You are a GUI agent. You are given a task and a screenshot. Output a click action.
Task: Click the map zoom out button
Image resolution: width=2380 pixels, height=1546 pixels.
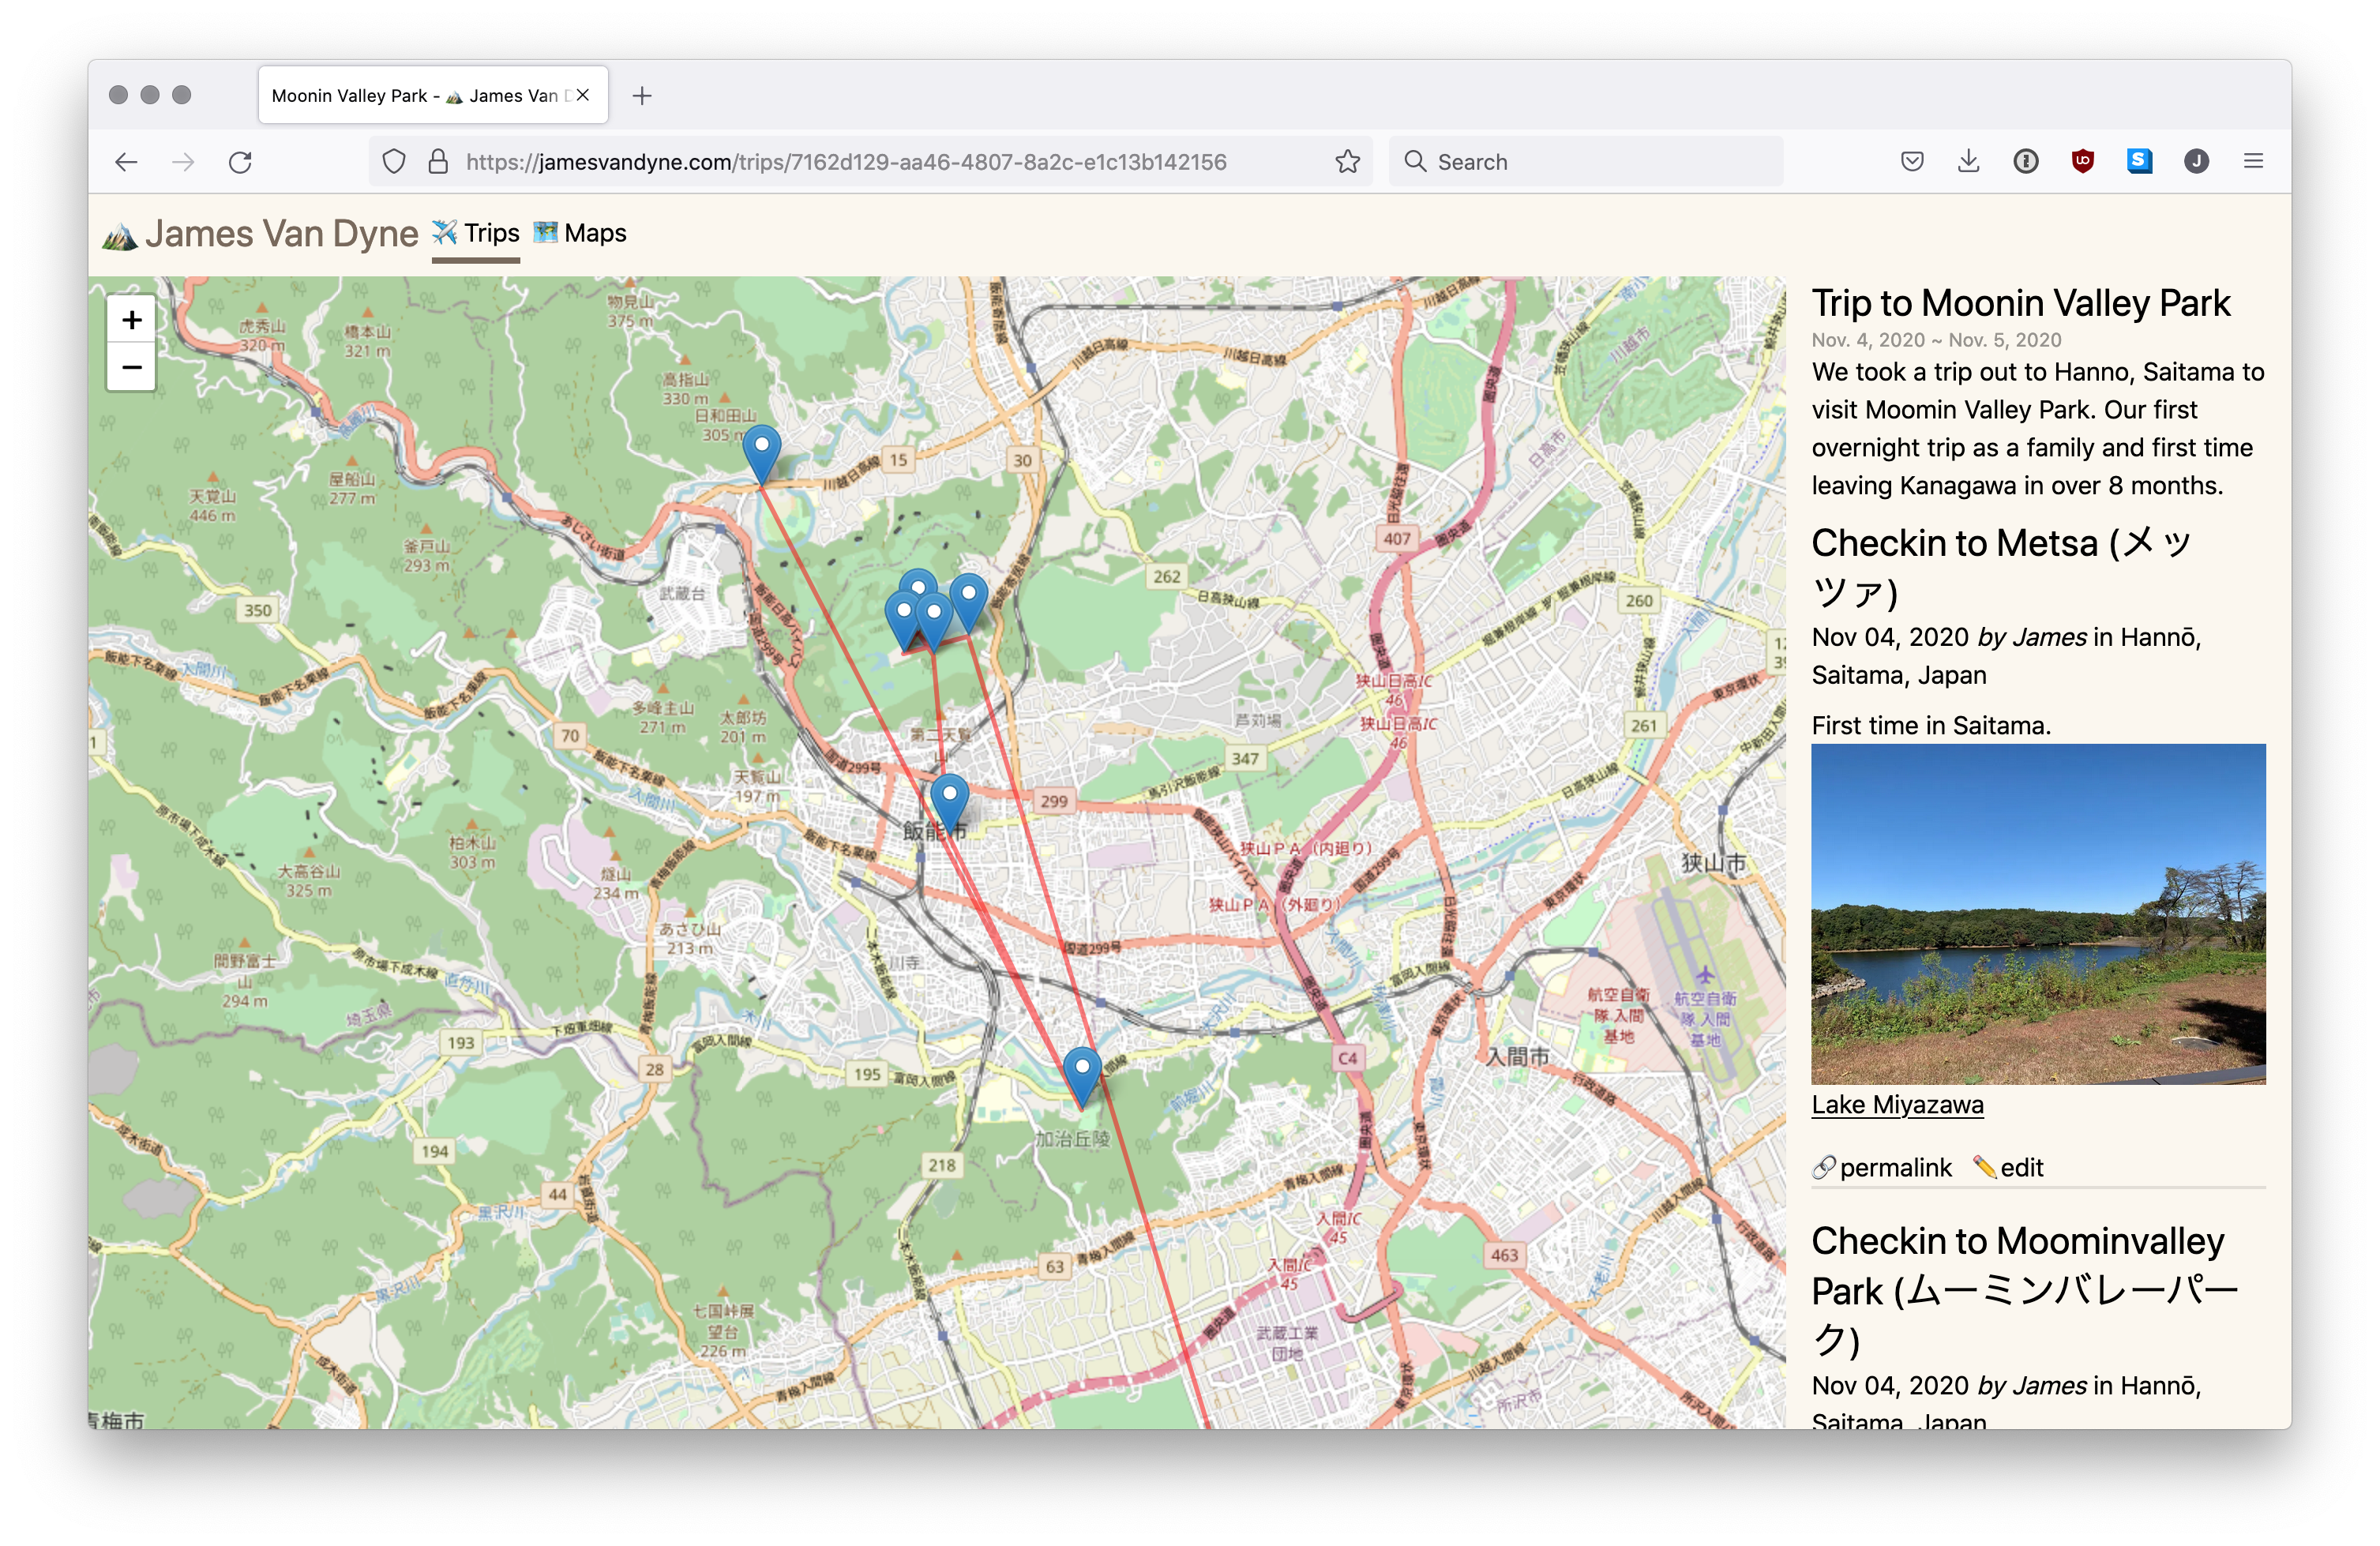pos(131,367)
